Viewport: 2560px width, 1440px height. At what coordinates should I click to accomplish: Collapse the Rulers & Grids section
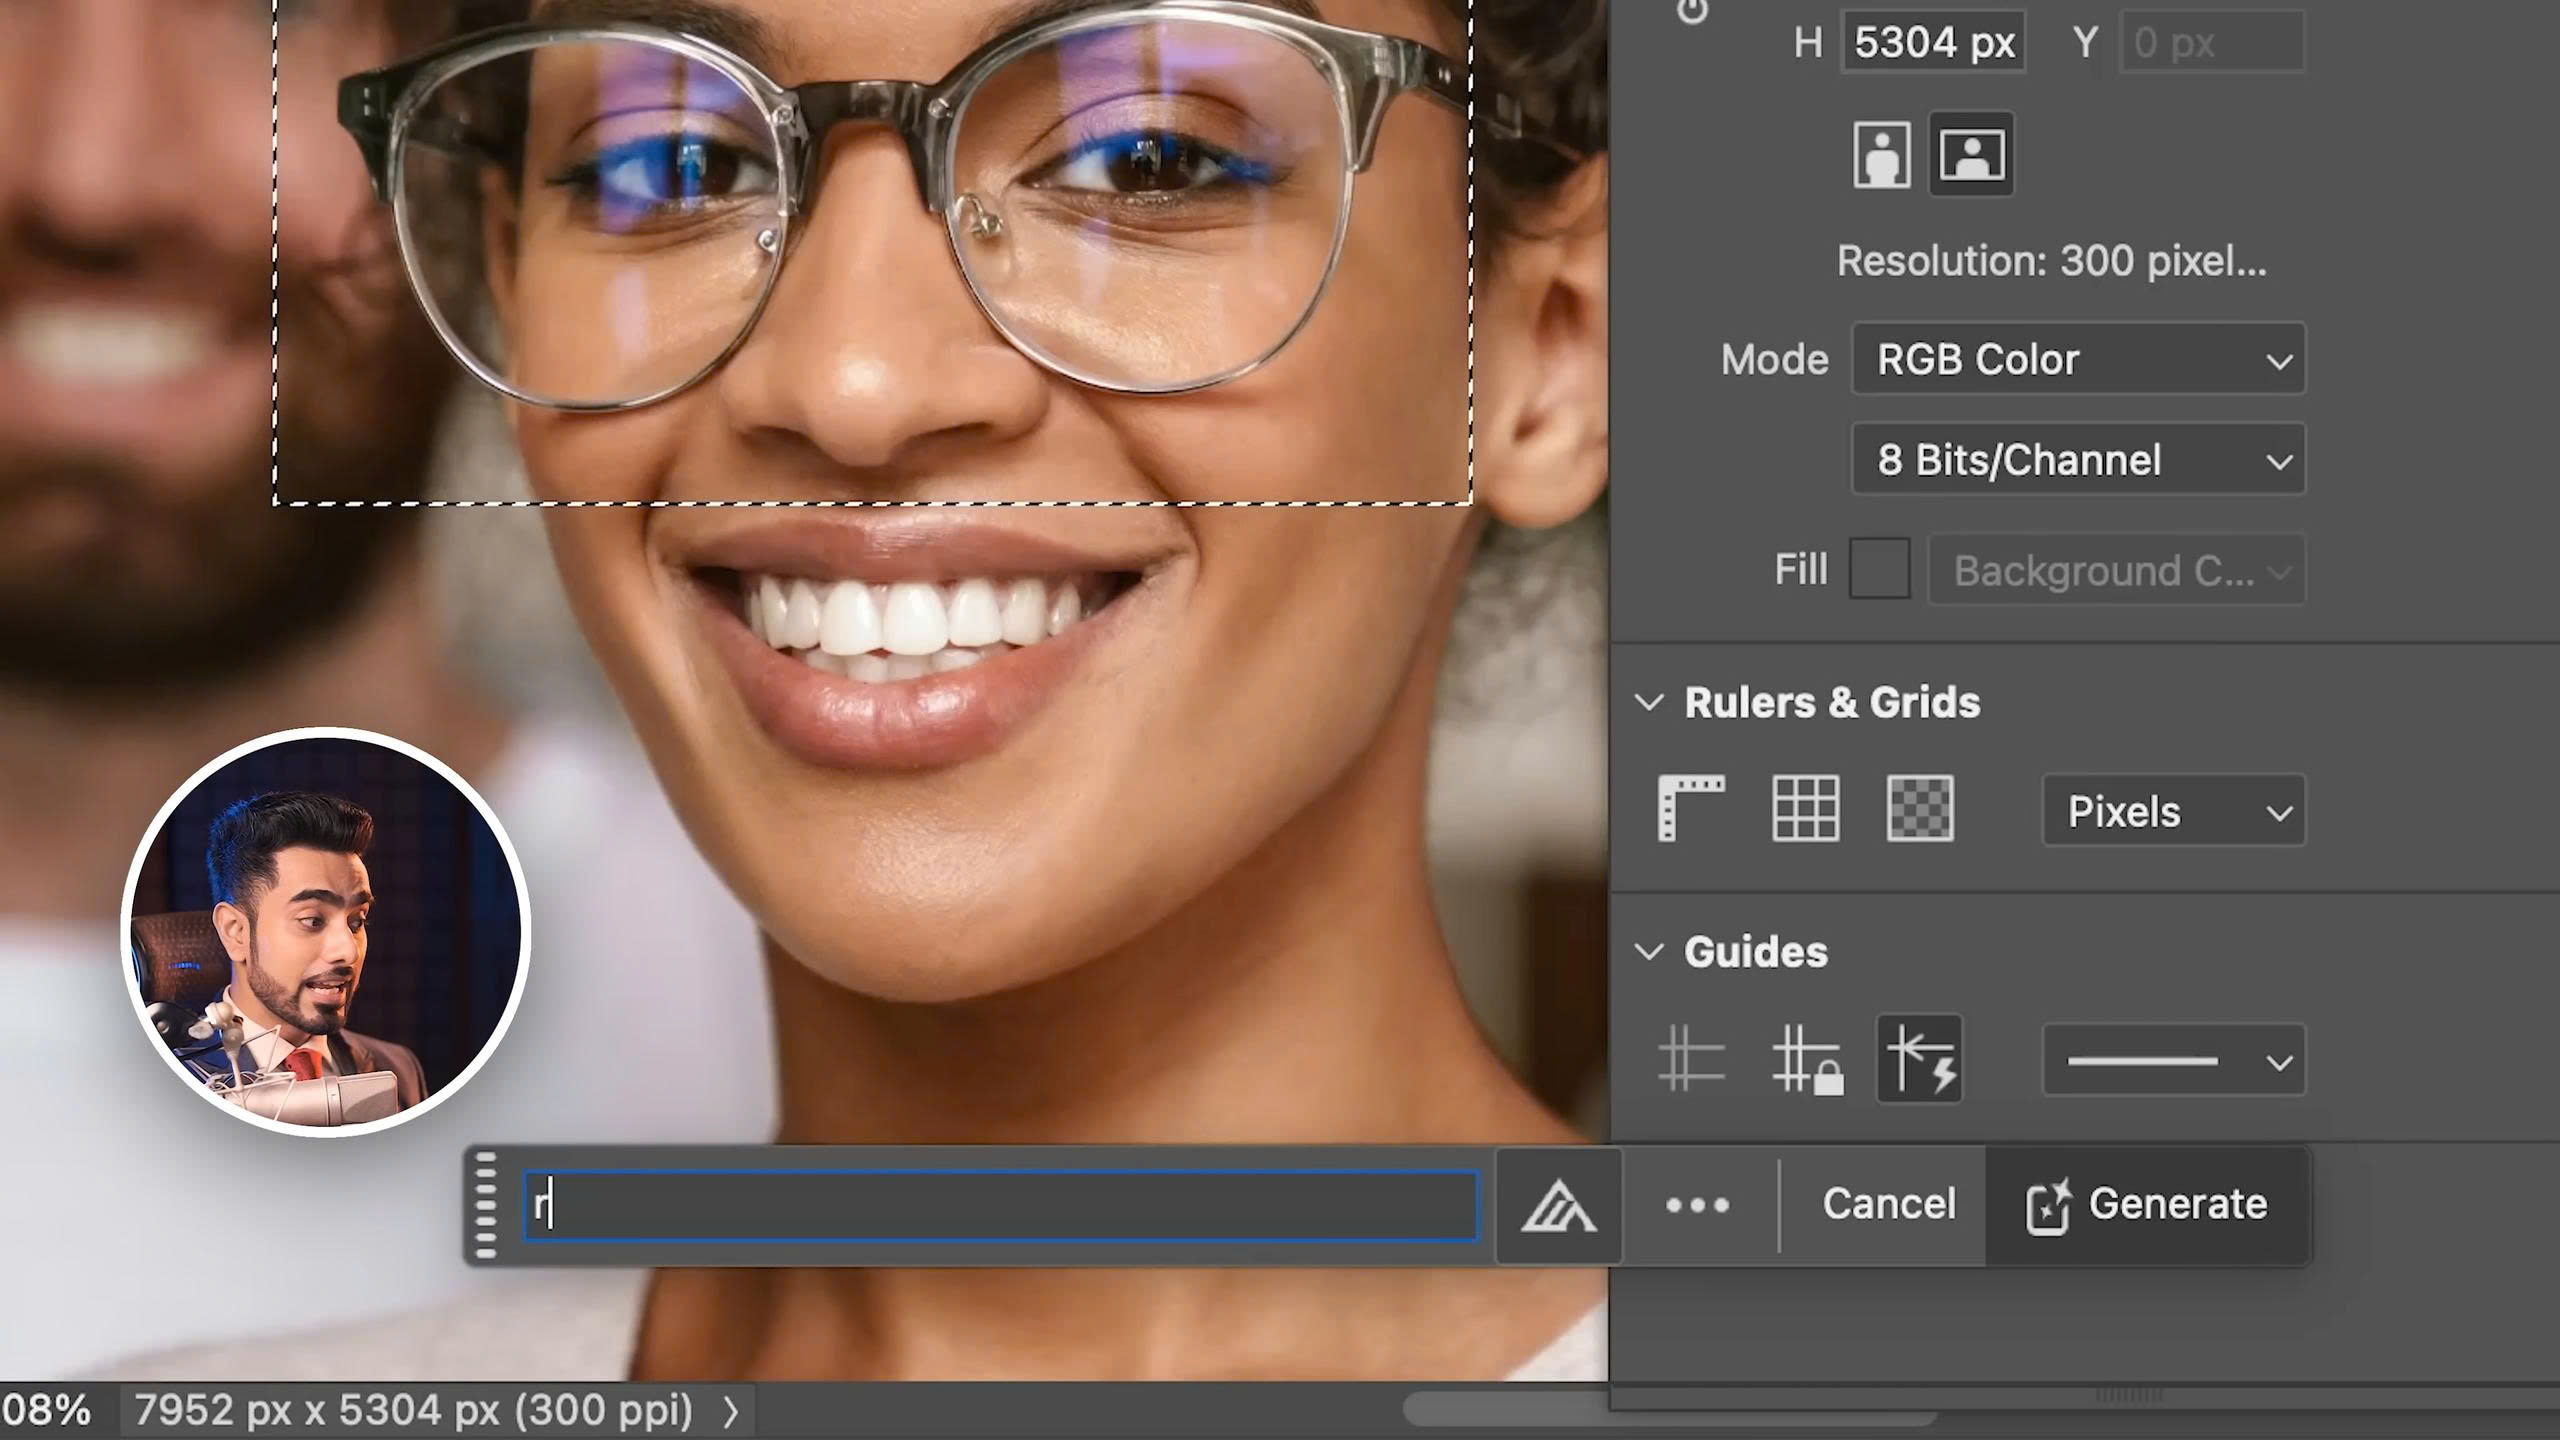tap(1649, 702)
